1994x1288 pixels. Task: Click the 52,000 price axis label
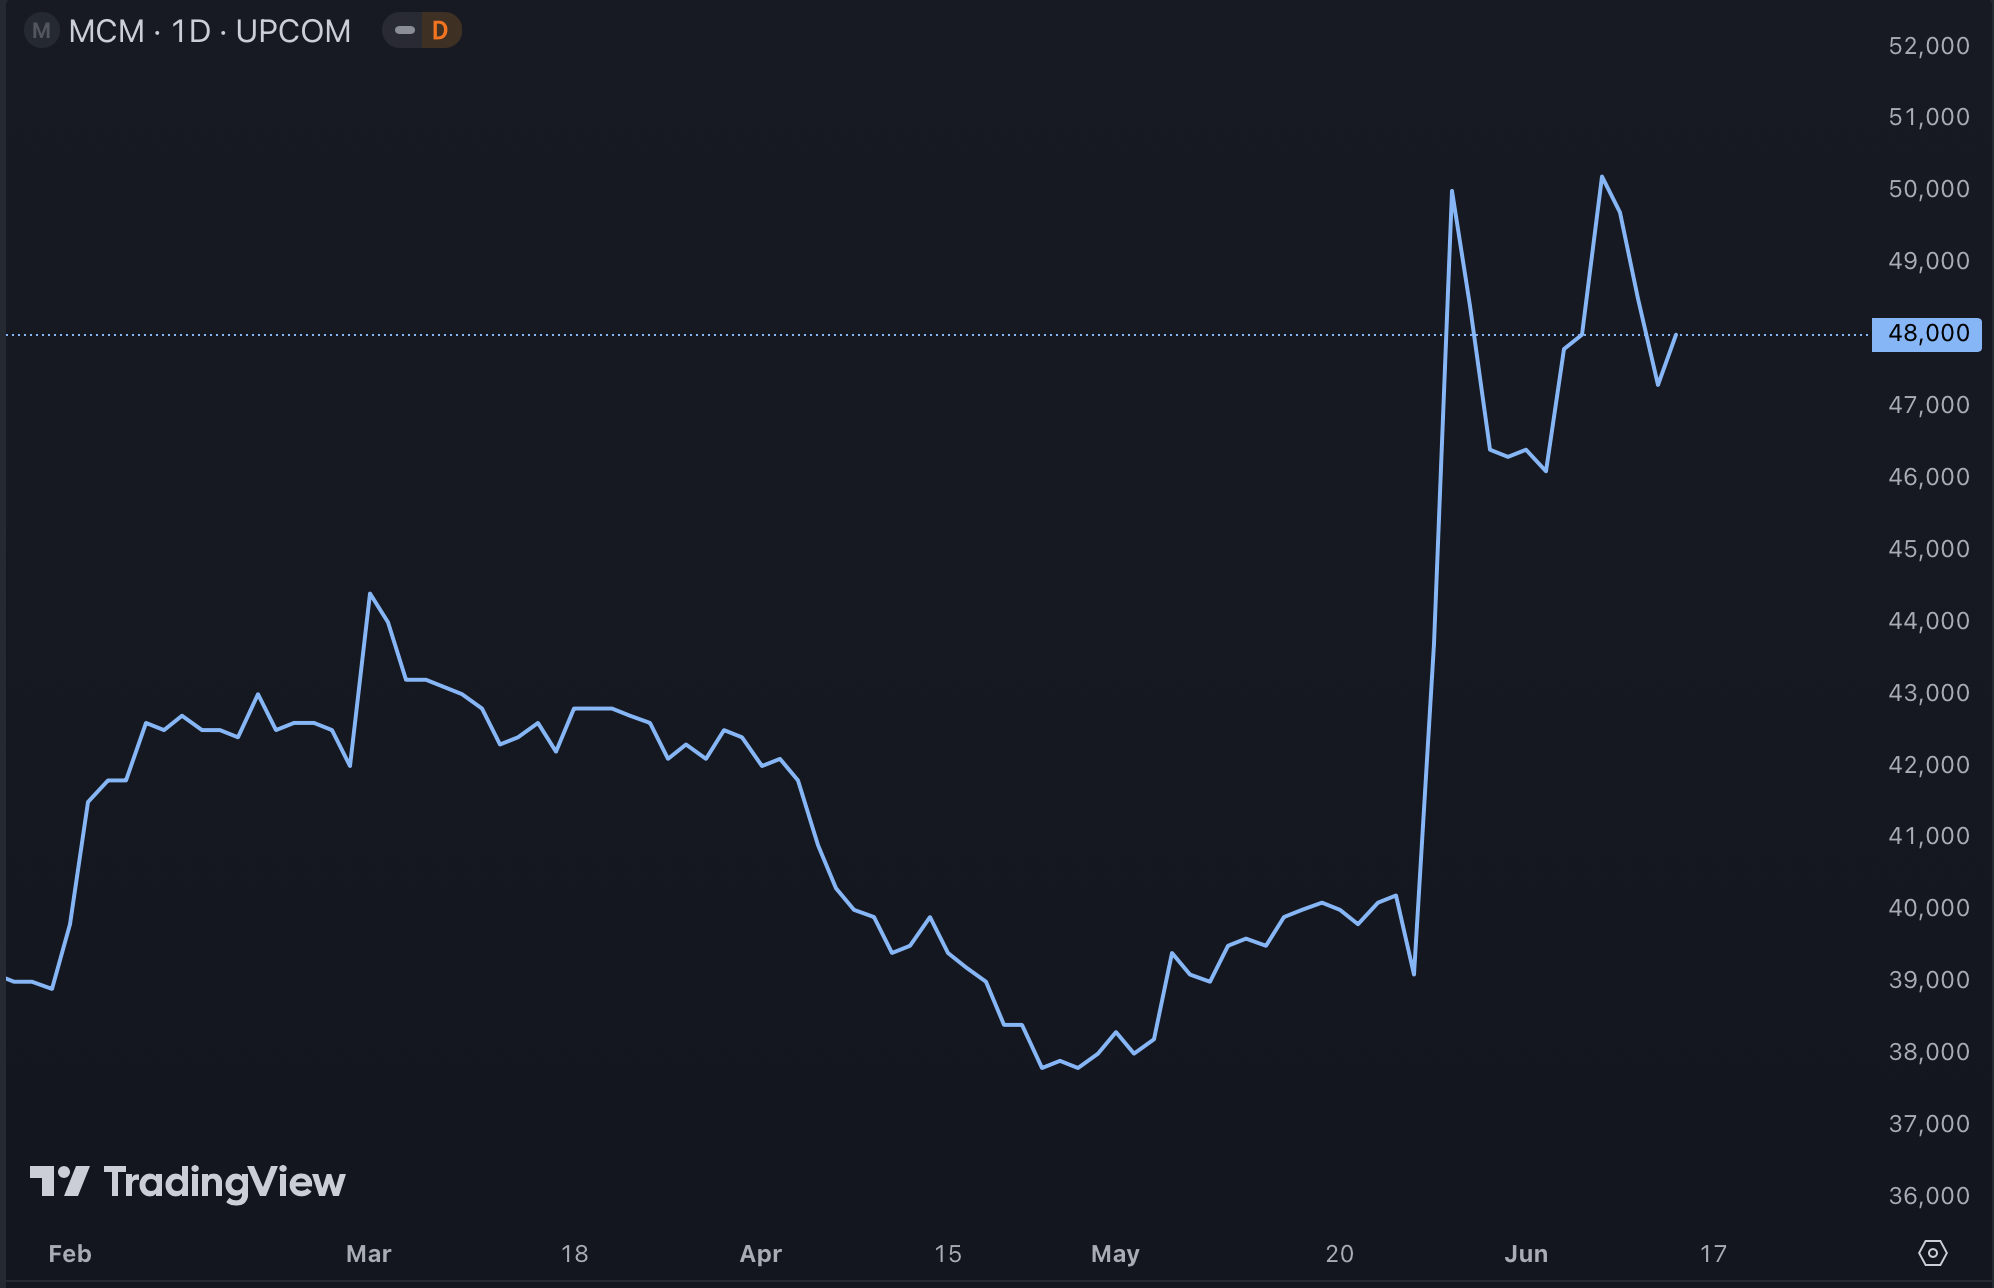(1929, 46)
